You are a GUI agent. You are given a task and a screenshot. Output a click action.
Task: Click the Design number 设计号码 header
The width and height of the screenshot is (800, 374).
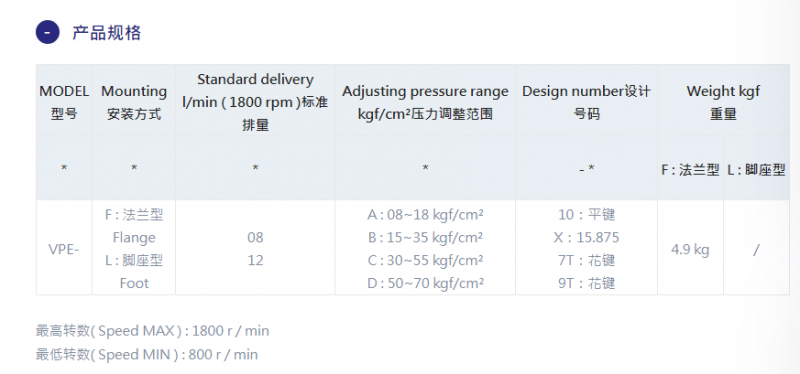(x=586, y=102)
